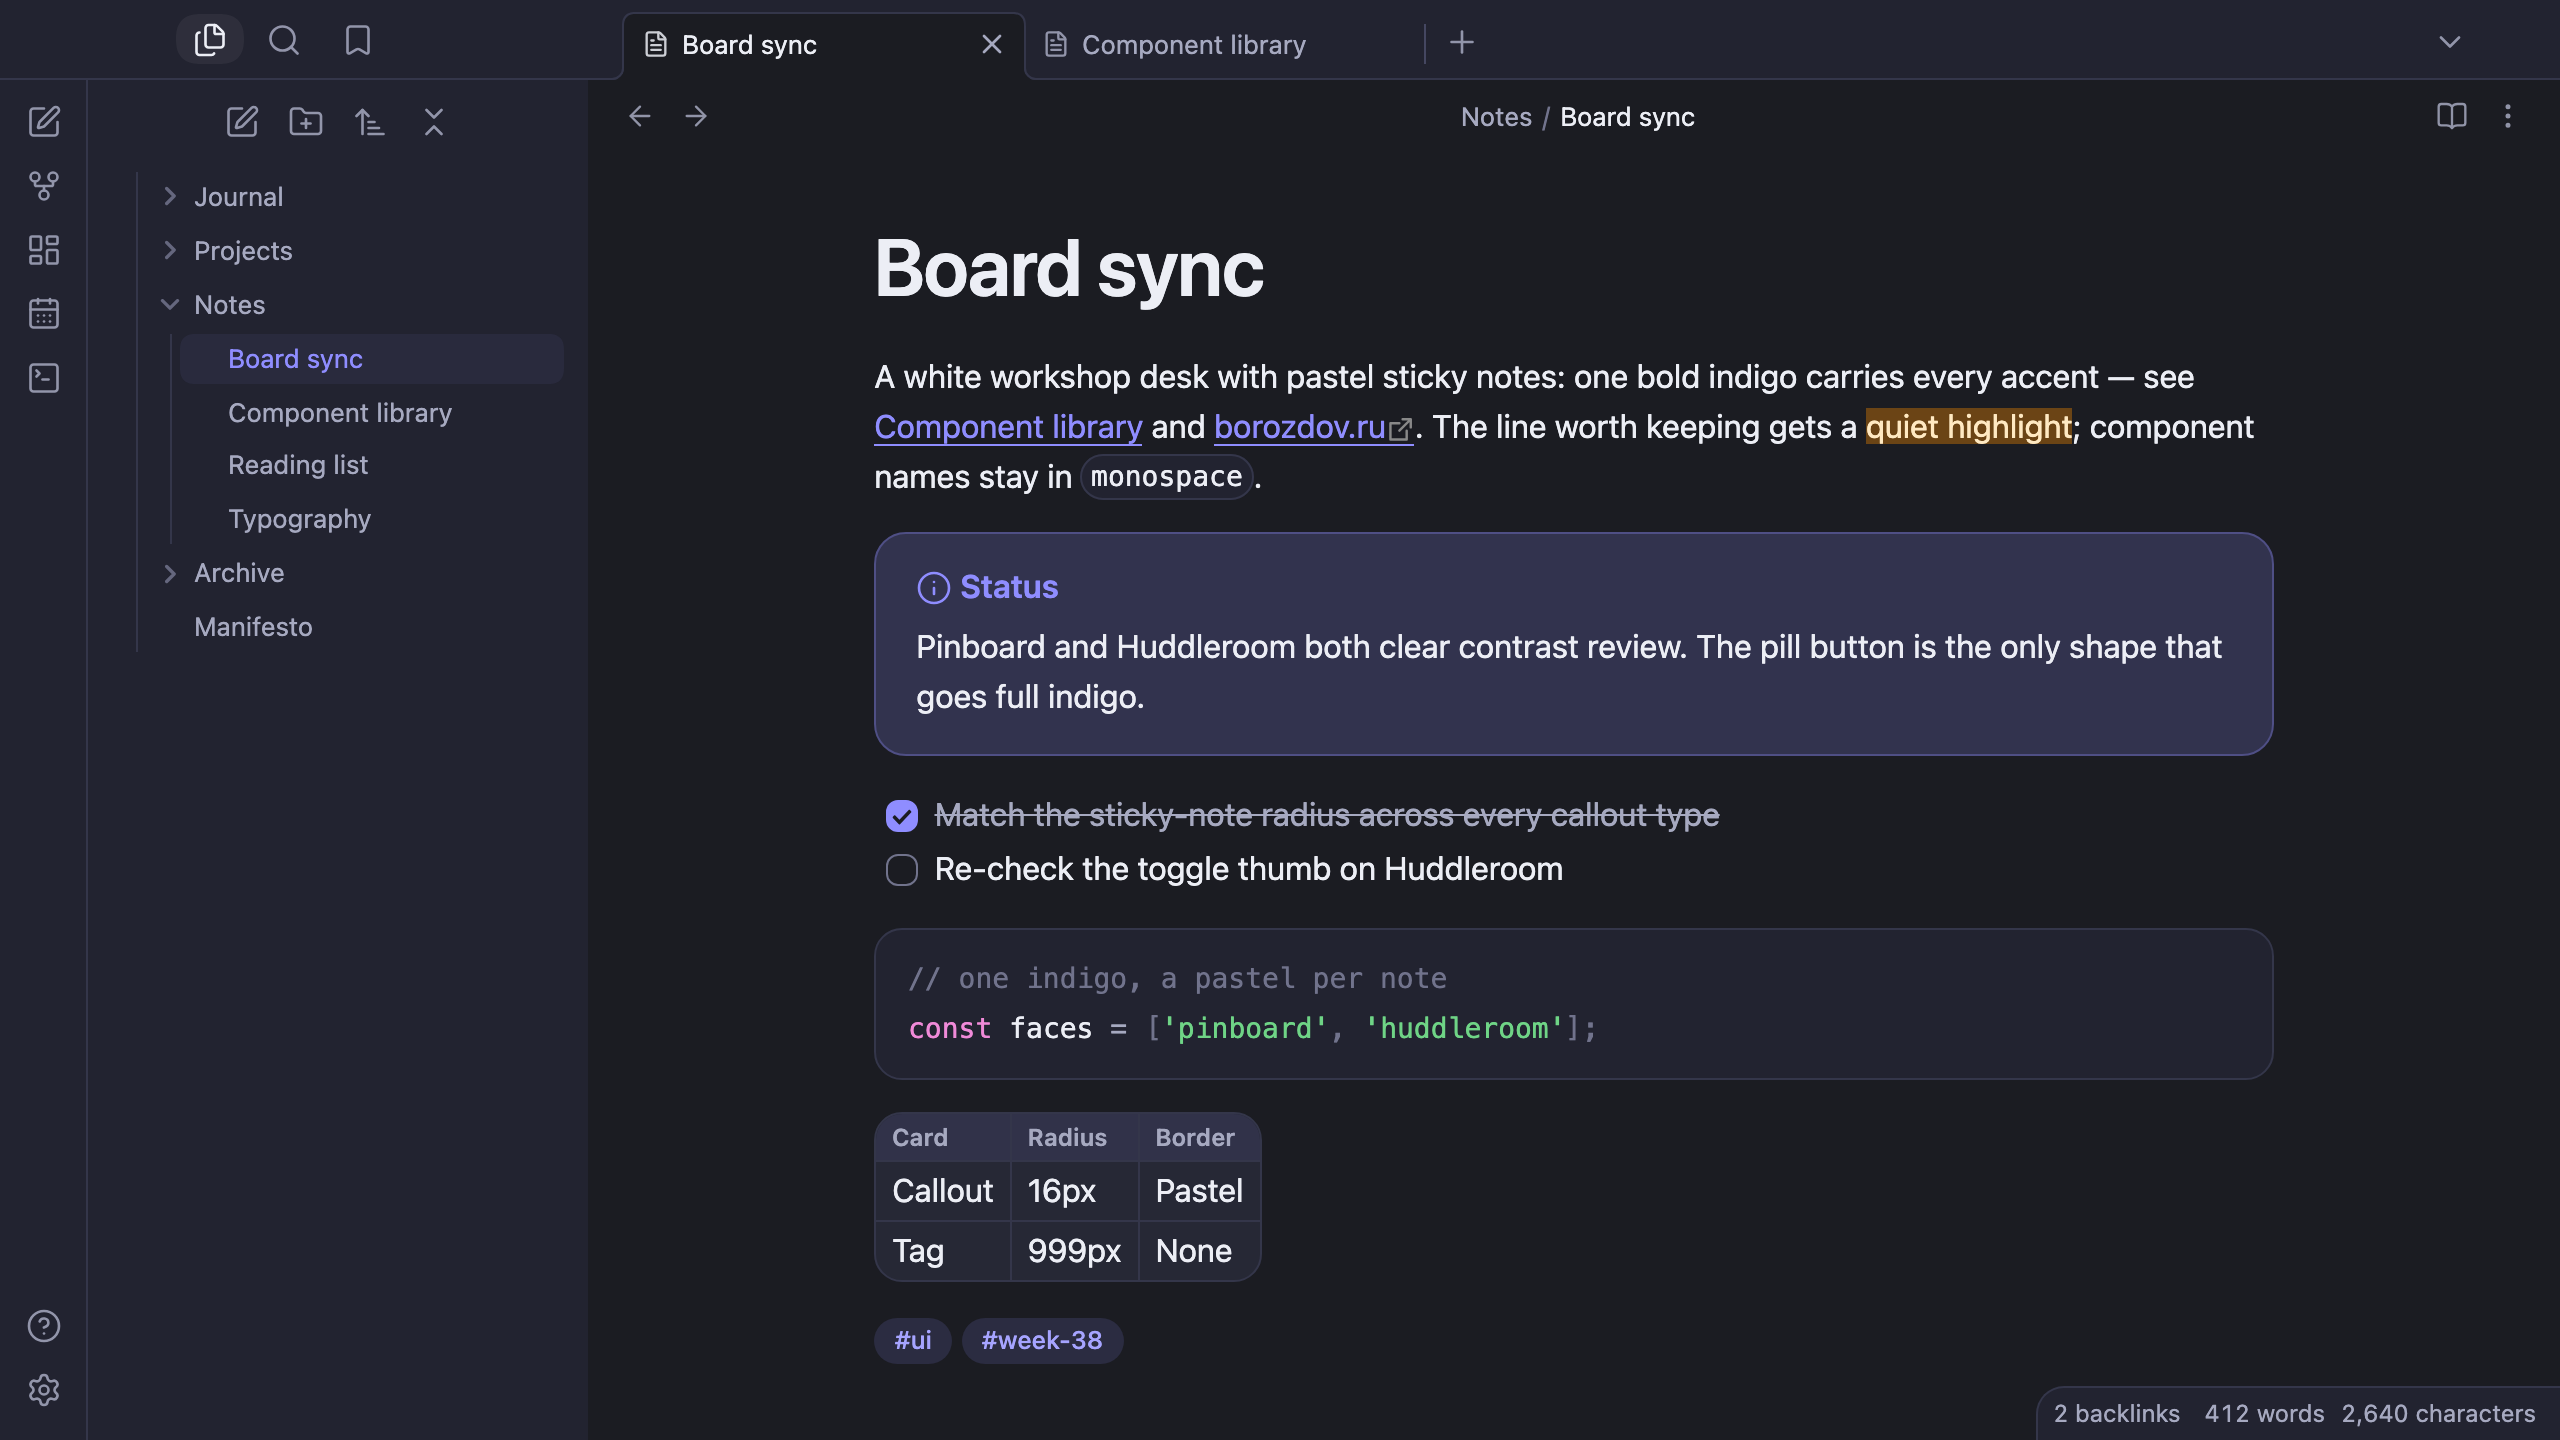Open the graph view icon
Image resolution: width=2560 pixels, height=1440 pixels.
(x=44, y=186)
